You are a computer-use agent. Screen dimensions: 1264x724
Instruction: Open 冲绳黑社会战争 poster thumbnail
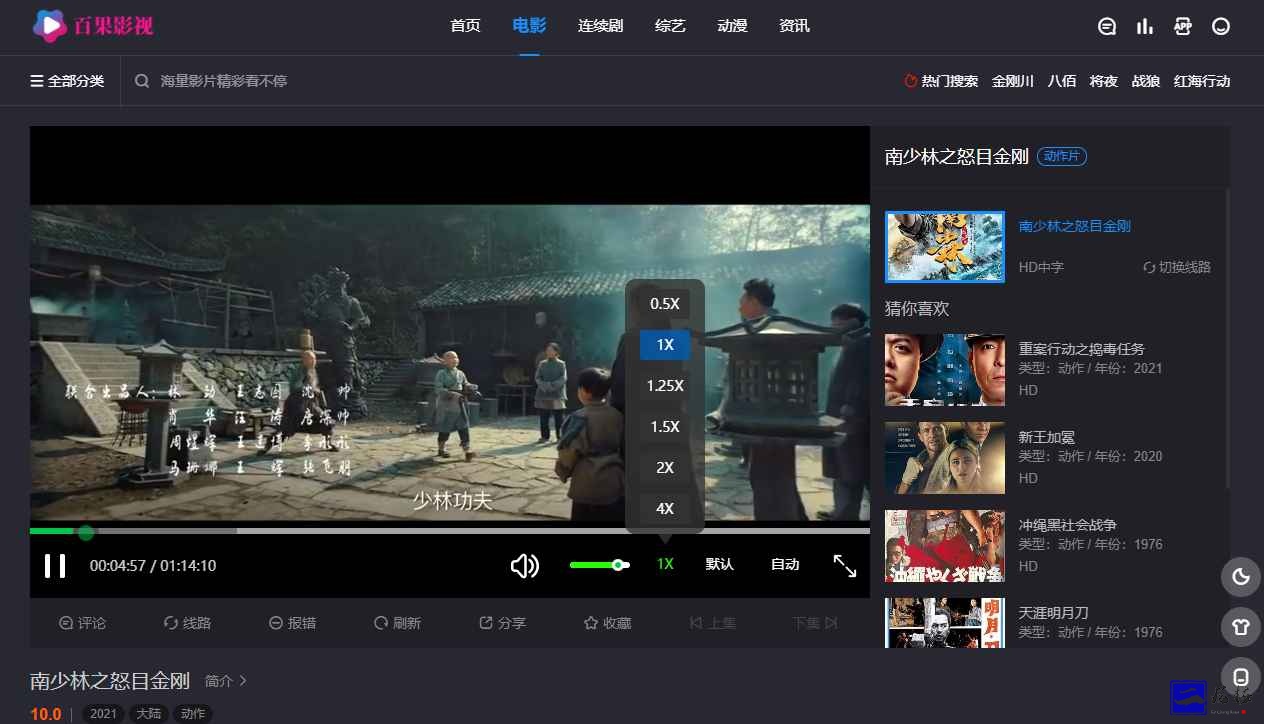(x=945, y=546)
